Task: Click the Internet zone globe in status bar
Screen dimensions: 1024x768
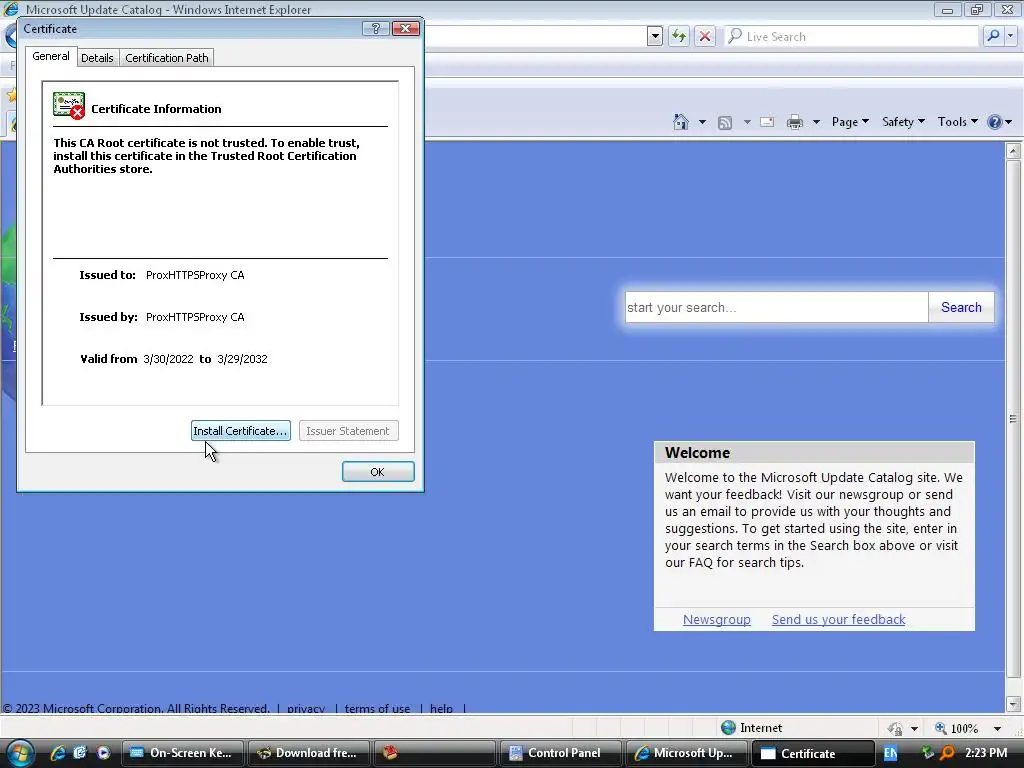Action: (x=728, y=728)
